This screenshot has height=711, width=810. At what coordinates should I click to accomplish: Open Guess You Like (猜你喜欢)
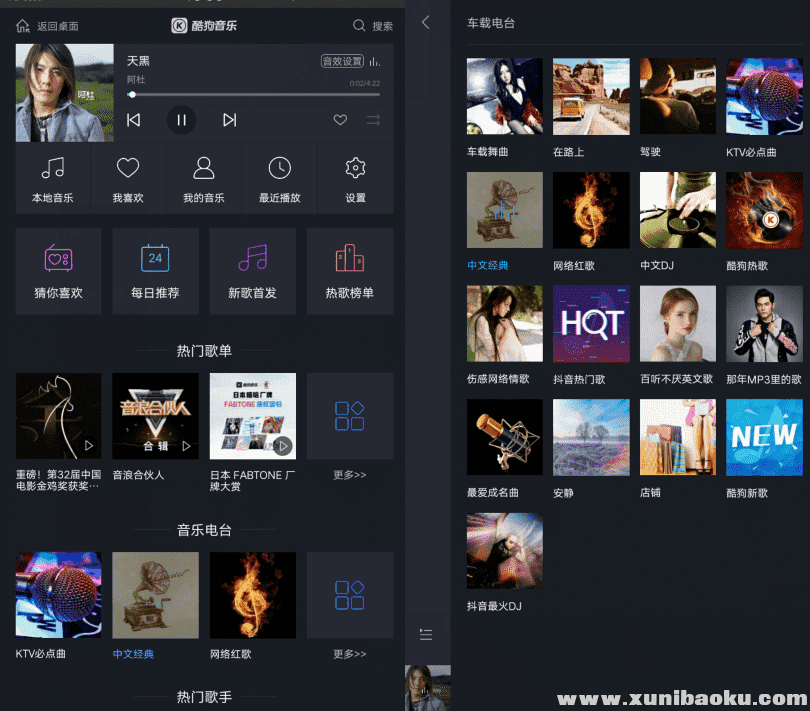[58, 271]
